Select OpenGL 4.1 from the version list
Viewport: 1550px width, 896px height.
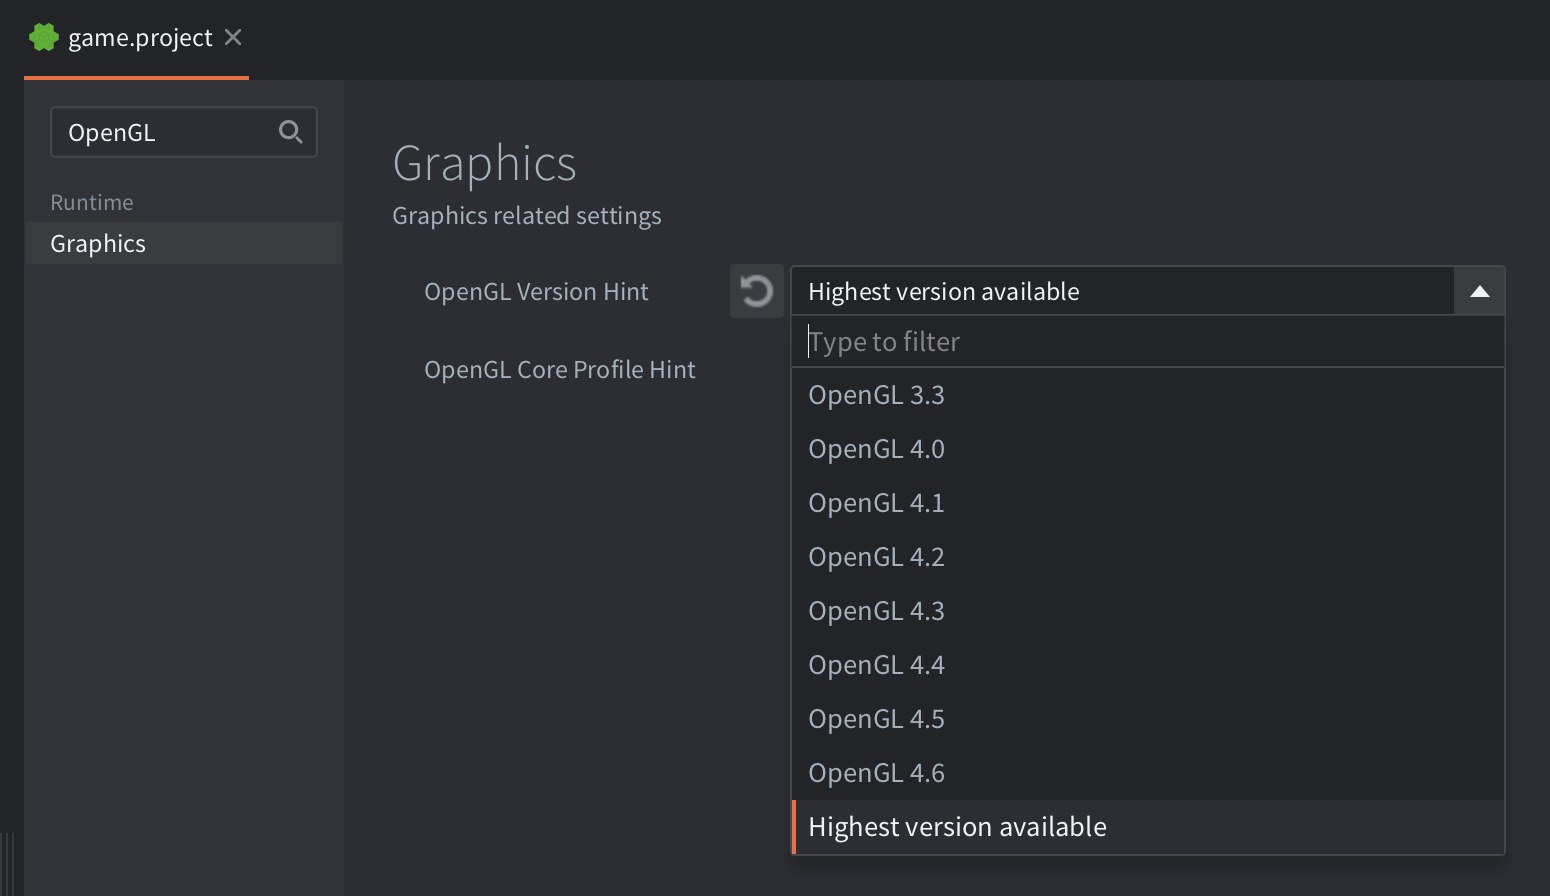(x=876, y=502)
